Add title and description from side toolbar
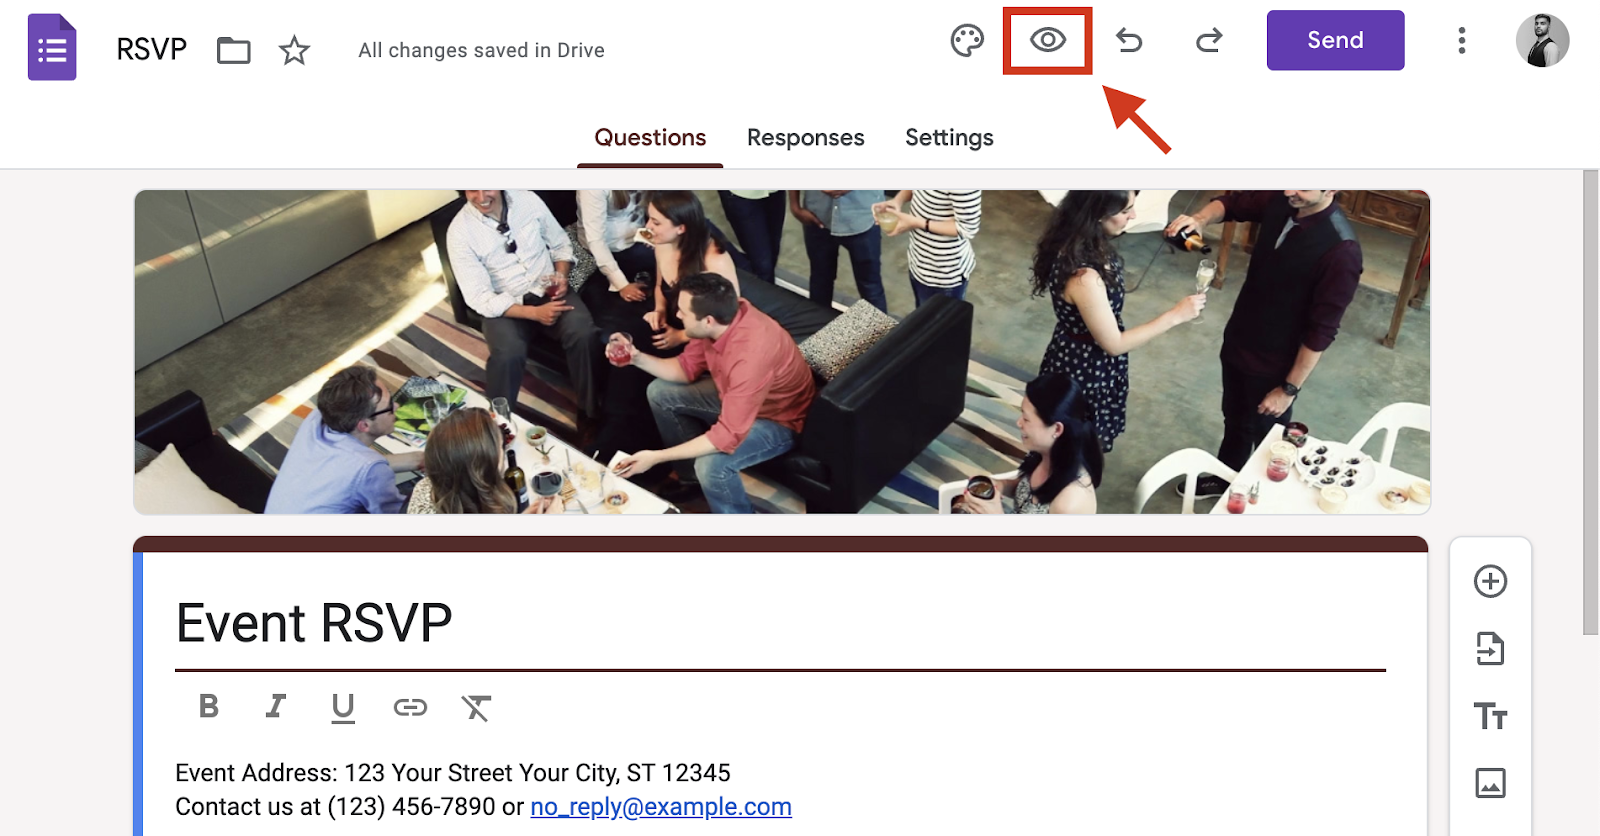This screenshot has width=1600, height=836. click(x=1490, y=716)
